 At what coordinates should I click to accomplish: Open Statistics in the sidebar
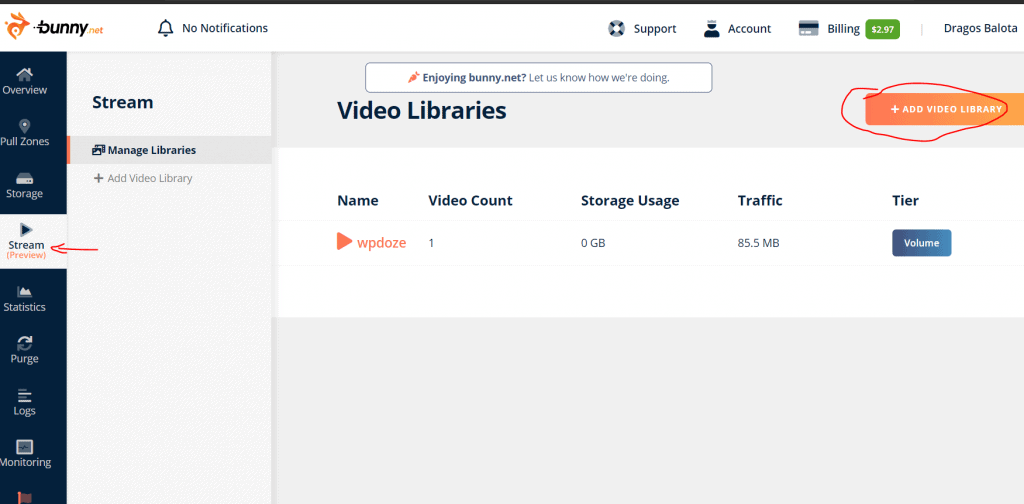coord(25,298)
